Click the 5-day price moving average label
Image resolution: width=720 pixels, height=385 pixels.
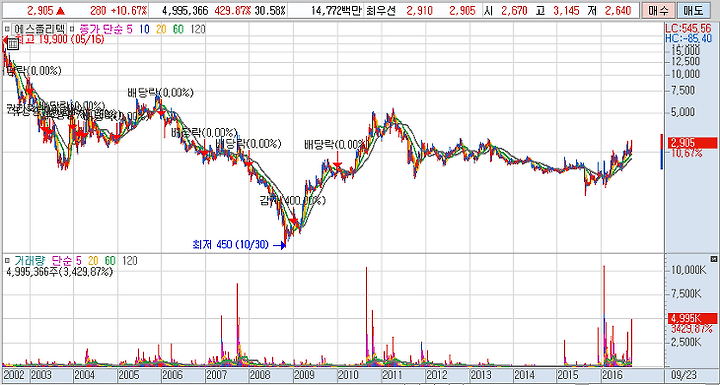129,29
